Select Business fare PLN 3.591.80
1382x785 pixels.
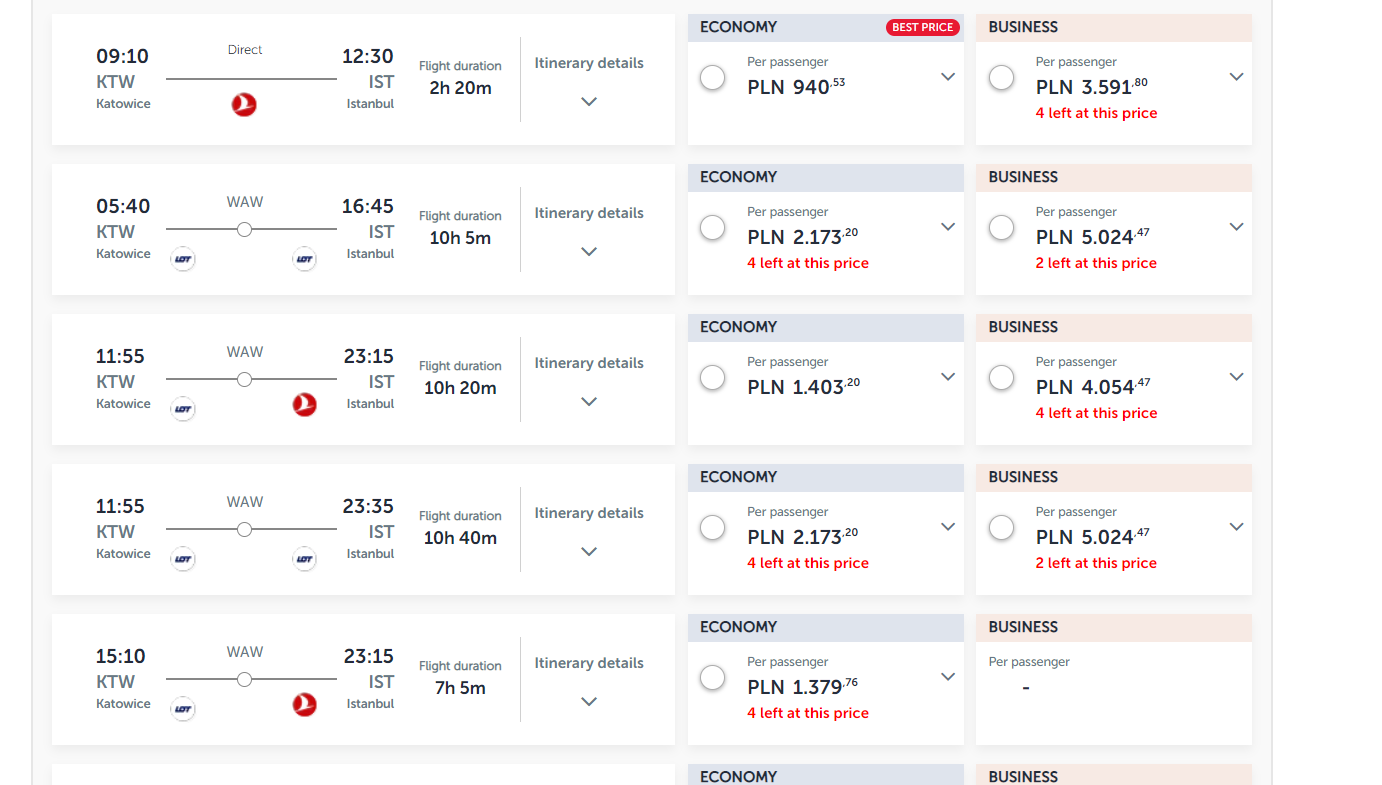(1001, 78)
